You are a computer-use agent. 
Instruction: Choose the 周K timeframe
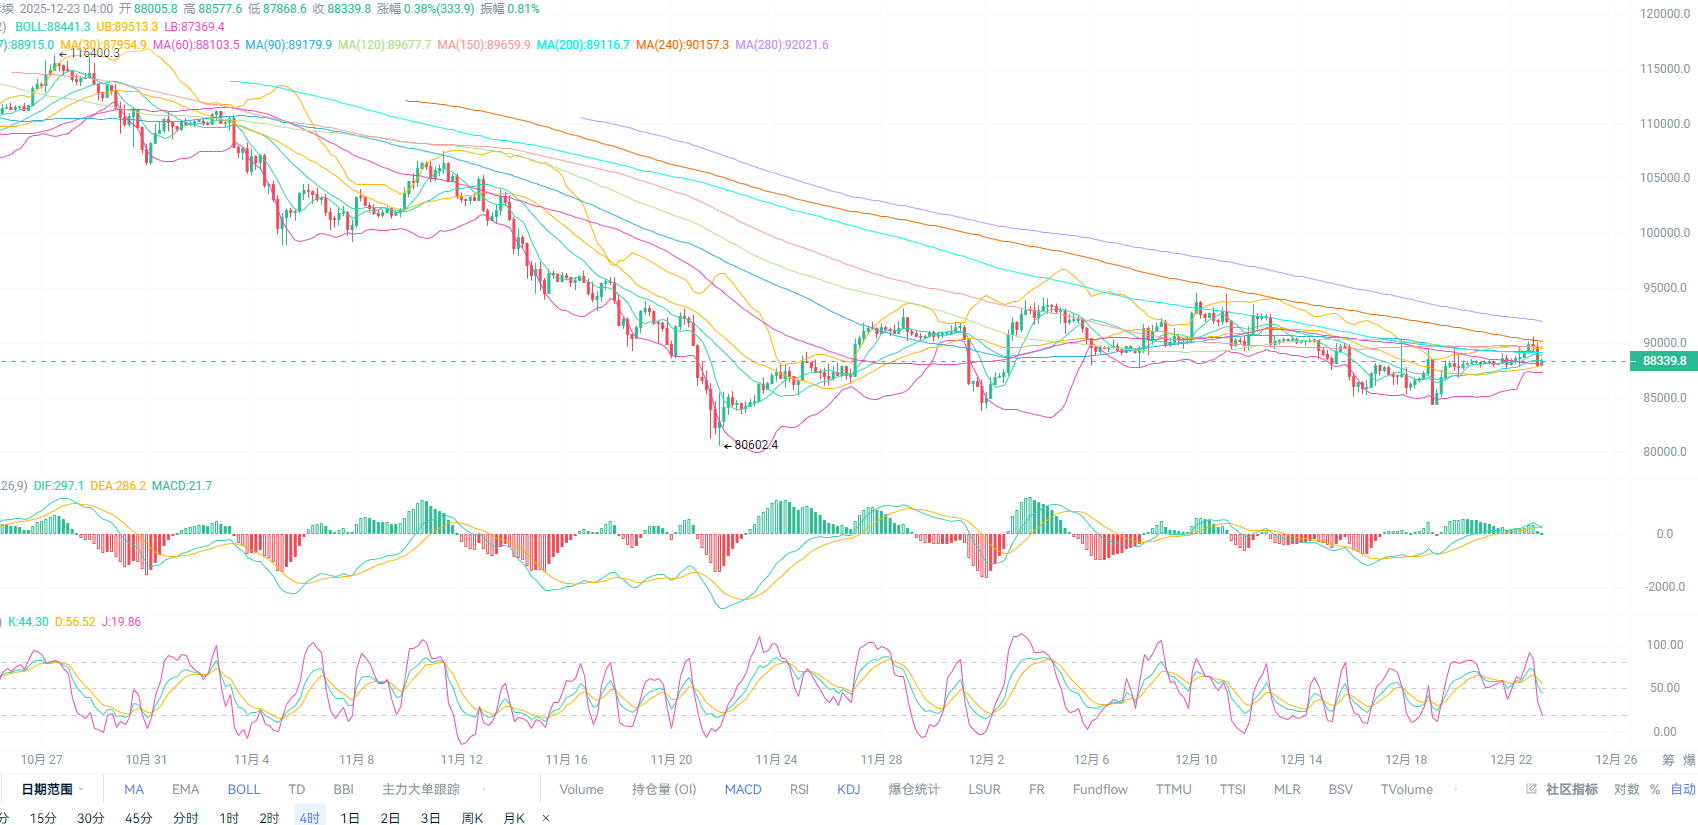click(472, 818)
